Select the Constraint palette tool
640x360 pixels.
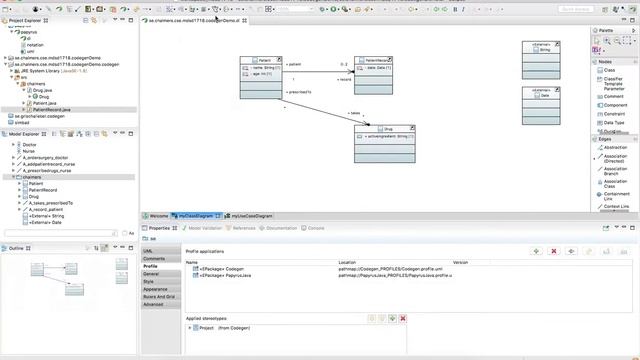pos(611,114)
